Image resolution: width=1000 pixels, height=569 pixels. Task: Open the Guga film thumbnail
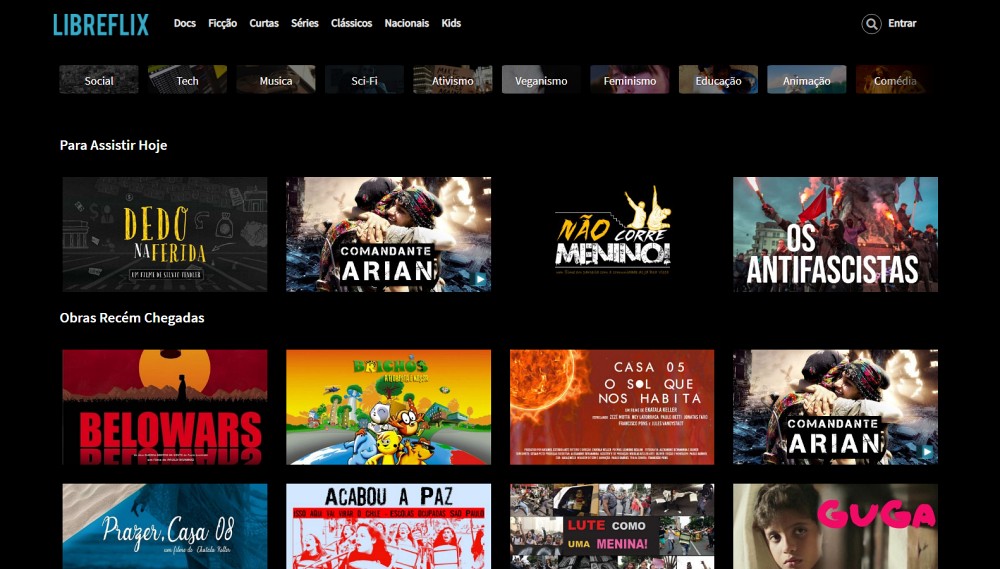[x=835, y=526]
